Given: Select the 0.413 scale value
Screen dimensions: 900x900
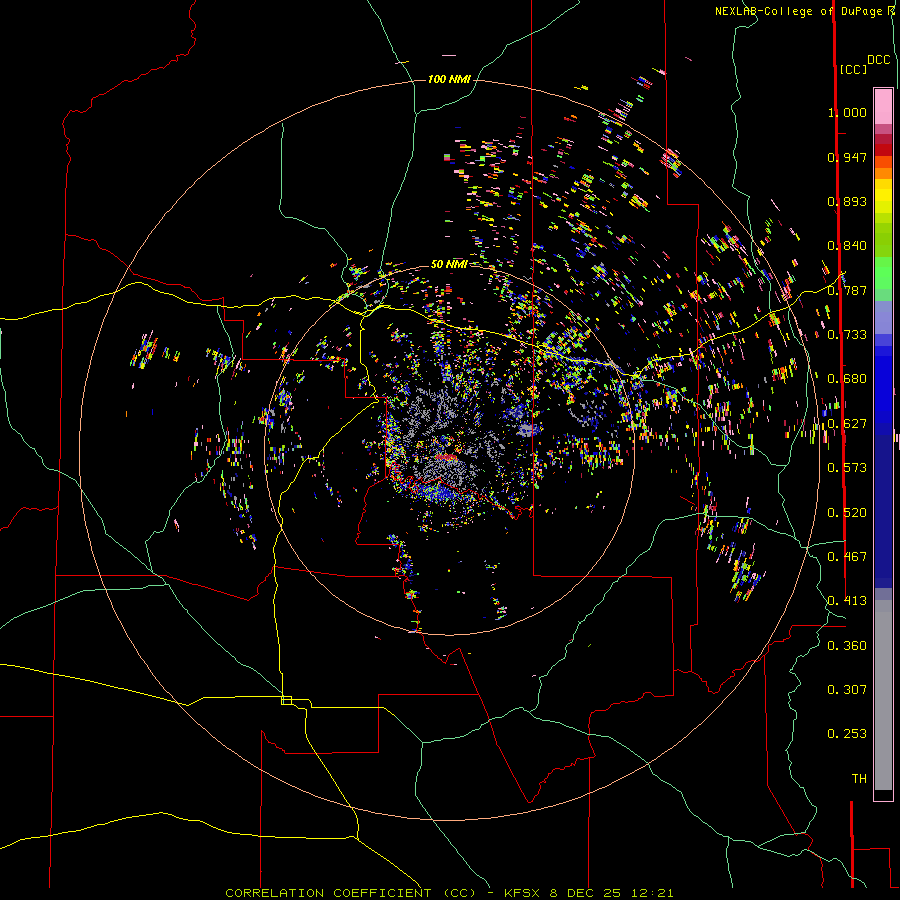Looking at the screenshot, I should pos(847,601).
